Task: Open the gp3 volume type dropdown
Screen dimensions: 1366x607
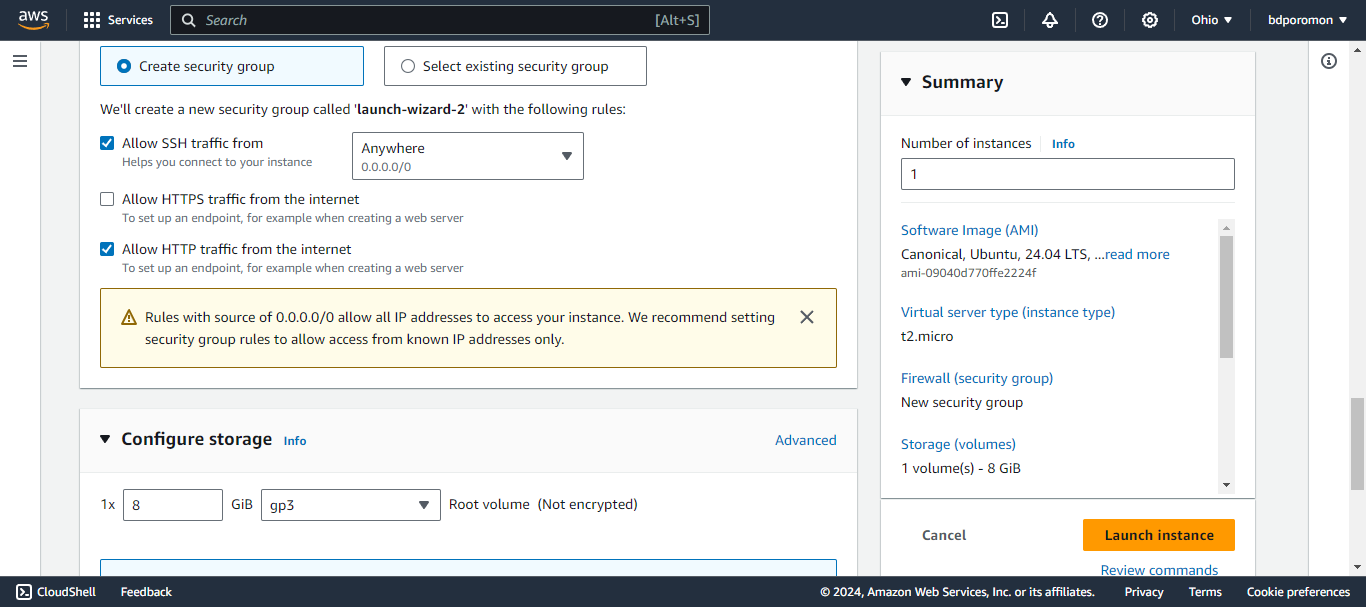Action: [350, 505]
